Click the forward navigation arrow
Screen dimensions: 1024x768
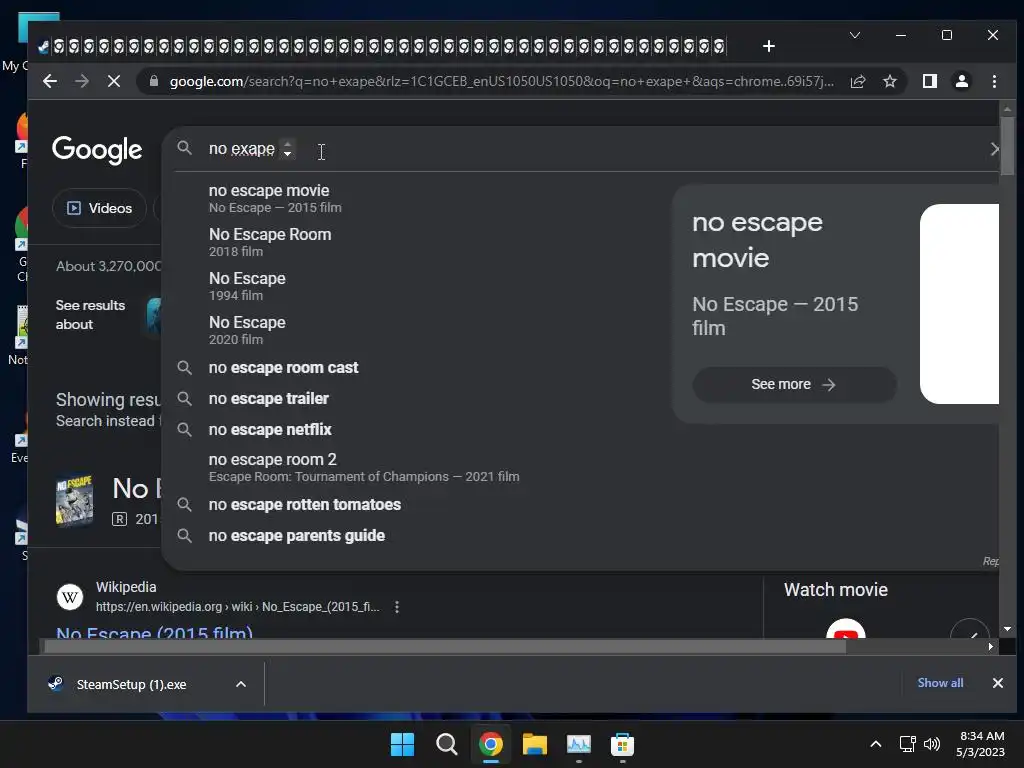coord(82,81)
